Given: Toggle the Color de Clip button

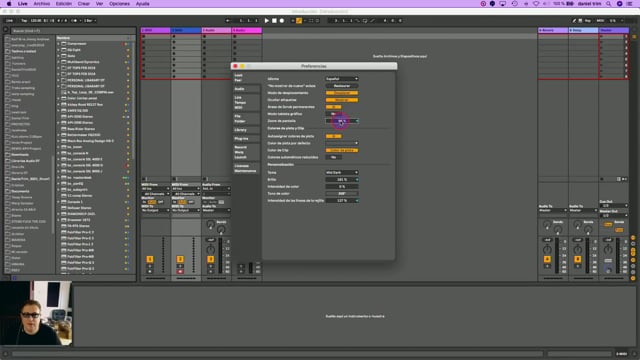Looking at the screenshot, I should tap(342, 150).
